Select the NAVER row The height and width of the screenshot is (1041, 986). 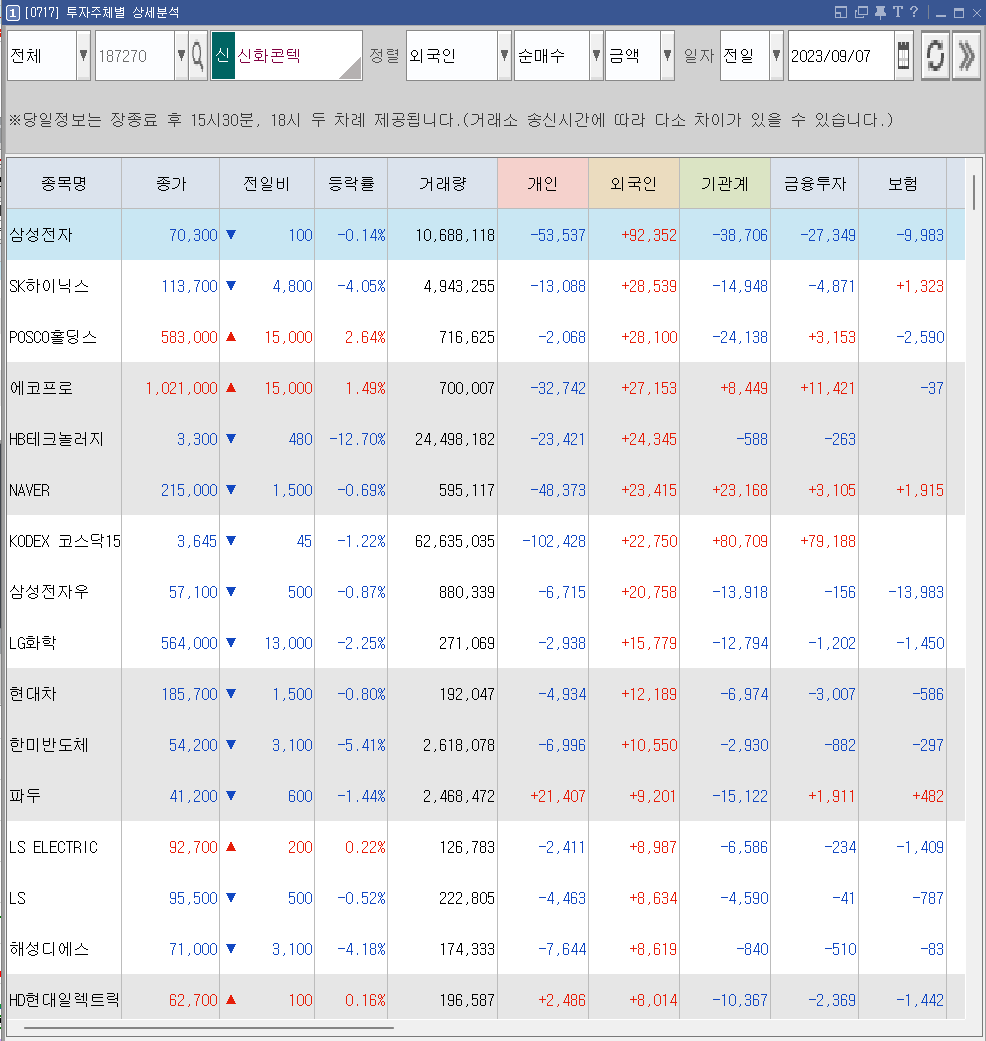pos(485,490)
